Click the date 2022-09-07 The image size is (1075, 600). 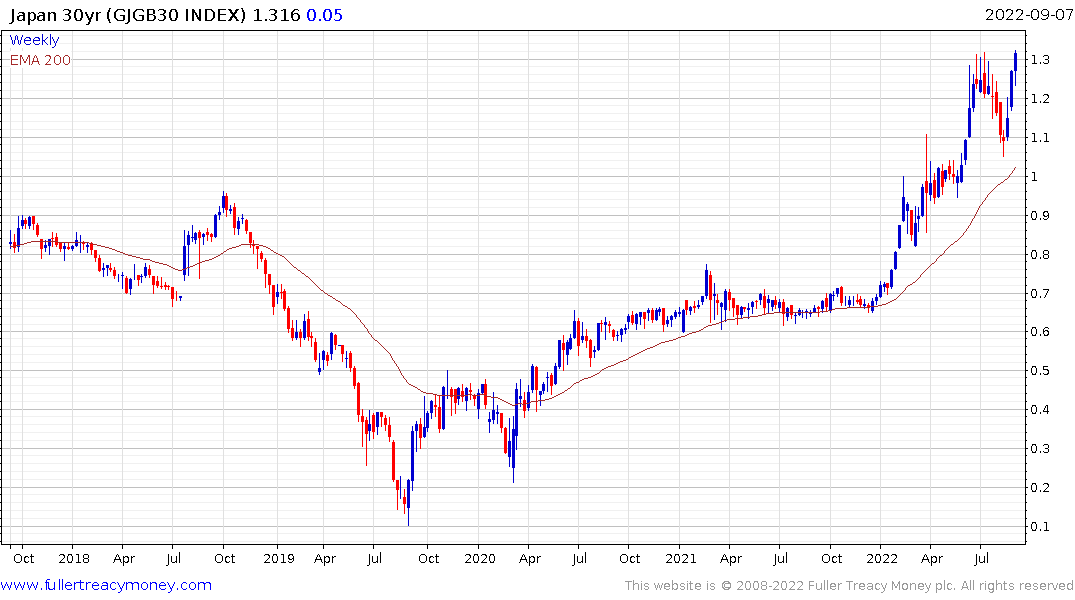pyautogui.click(x=1028, y=14)
